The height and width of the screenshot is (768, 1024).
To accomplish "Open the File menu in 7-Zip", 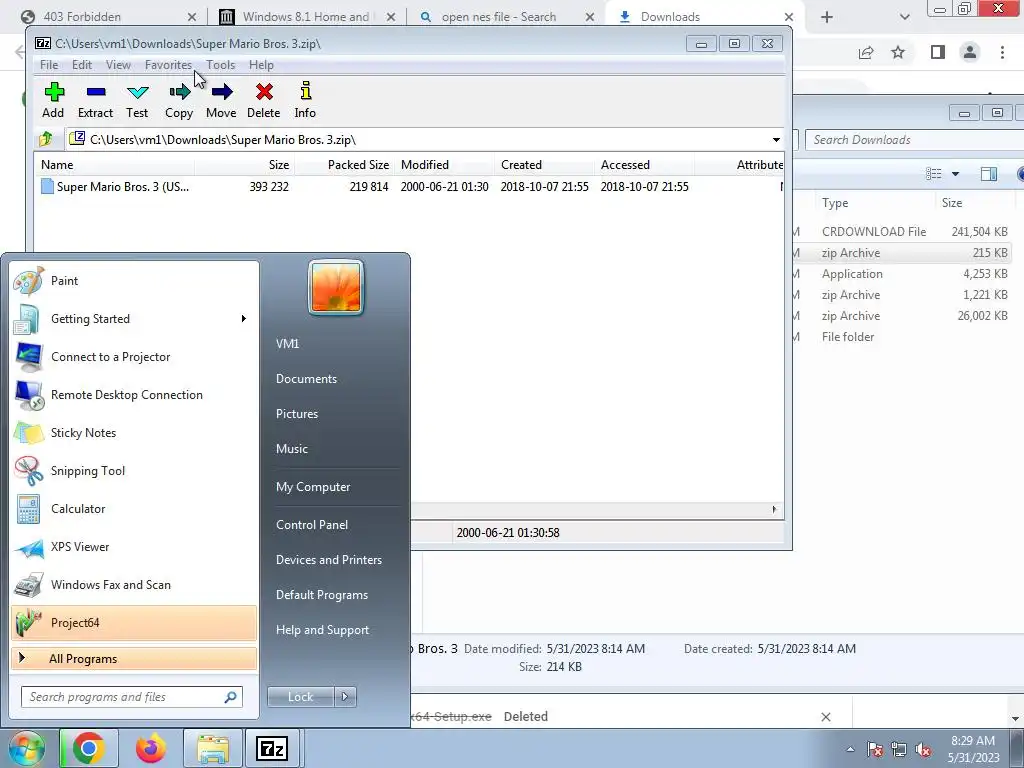I will coord(49,65).
